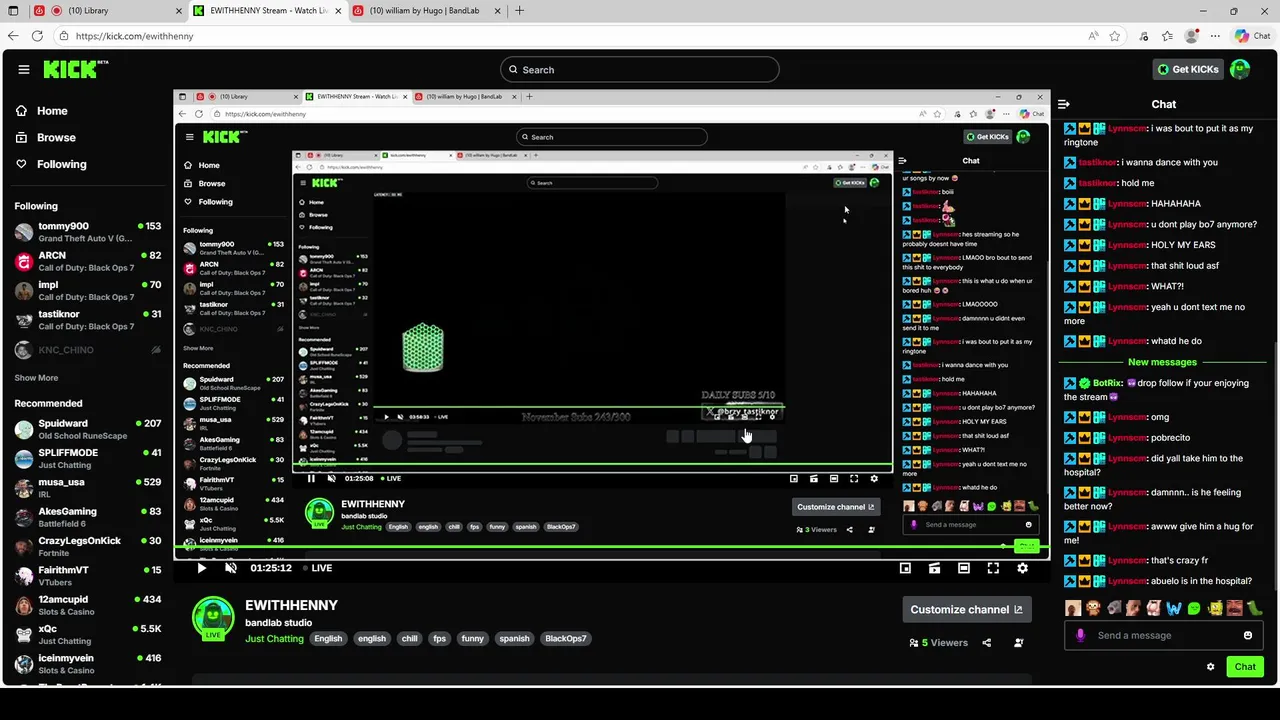
Task: Focus the Send a message chat input
Action: [1163, 635]
